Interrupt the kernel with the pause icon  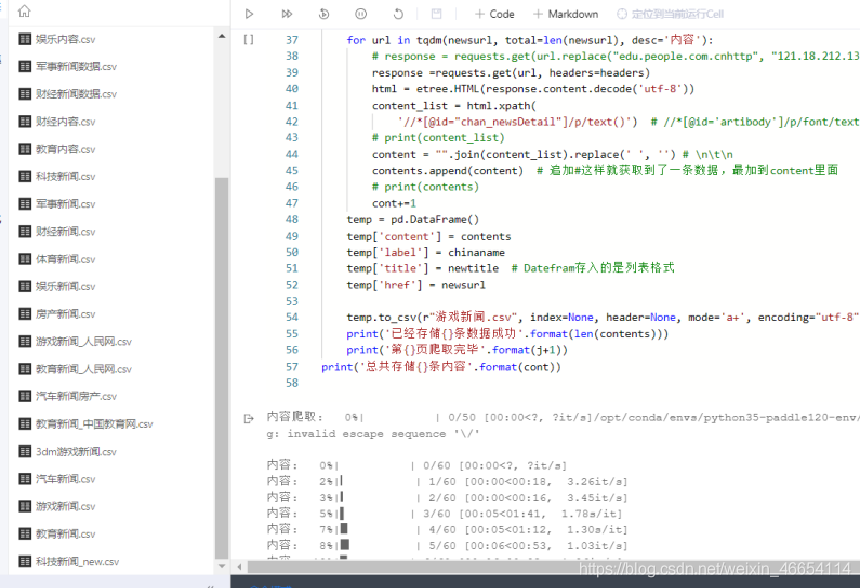tap(361, 14)
